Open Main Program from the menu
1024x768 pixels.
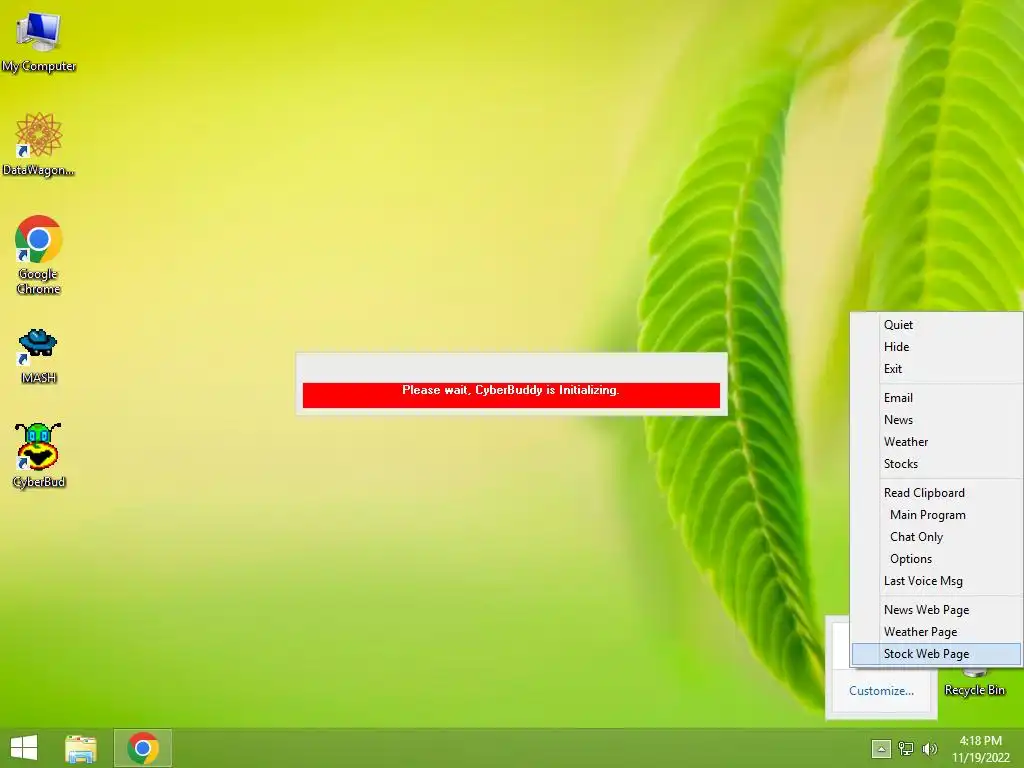coord(936,515)
